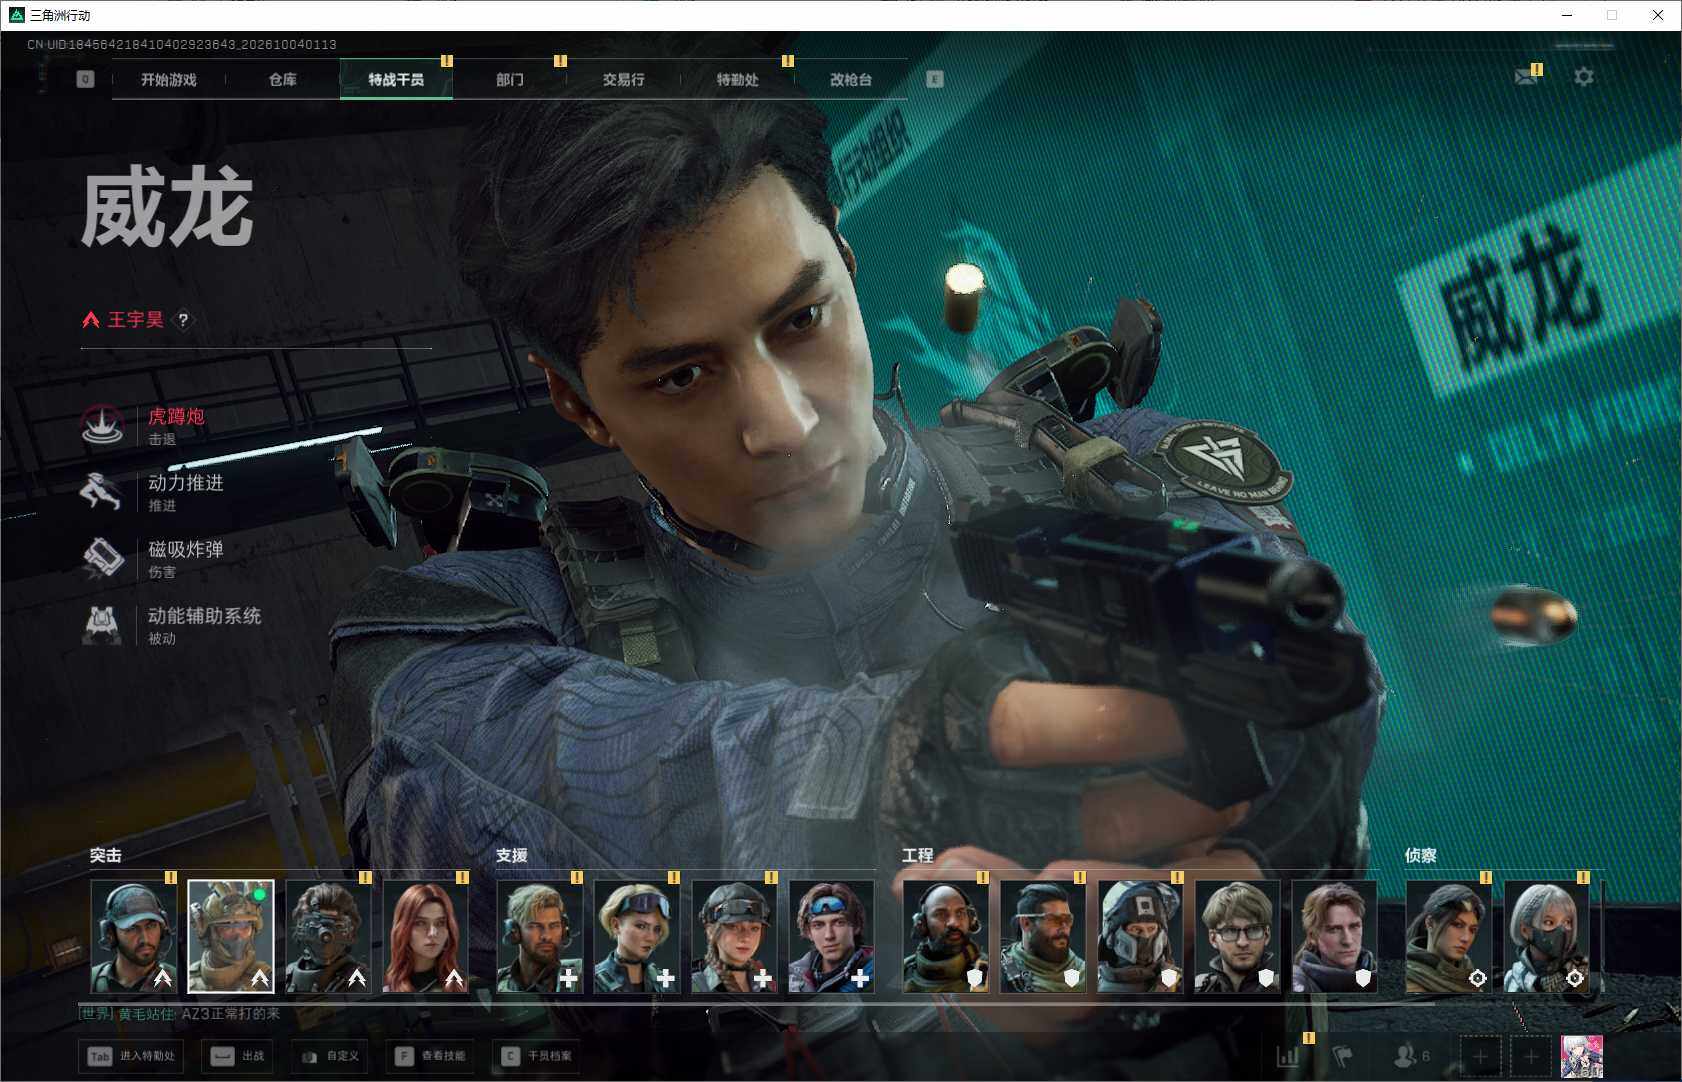
Task: Select the engineer with orange sunglasses
Action: coord(1043,937)
